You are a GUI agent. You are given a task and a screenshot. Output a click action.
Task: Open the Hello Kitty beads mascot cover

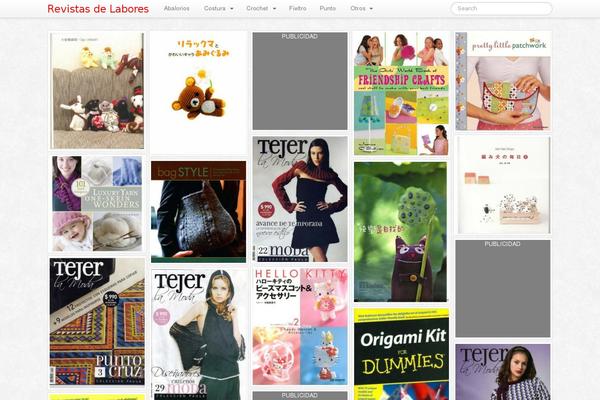coord(300,327)
